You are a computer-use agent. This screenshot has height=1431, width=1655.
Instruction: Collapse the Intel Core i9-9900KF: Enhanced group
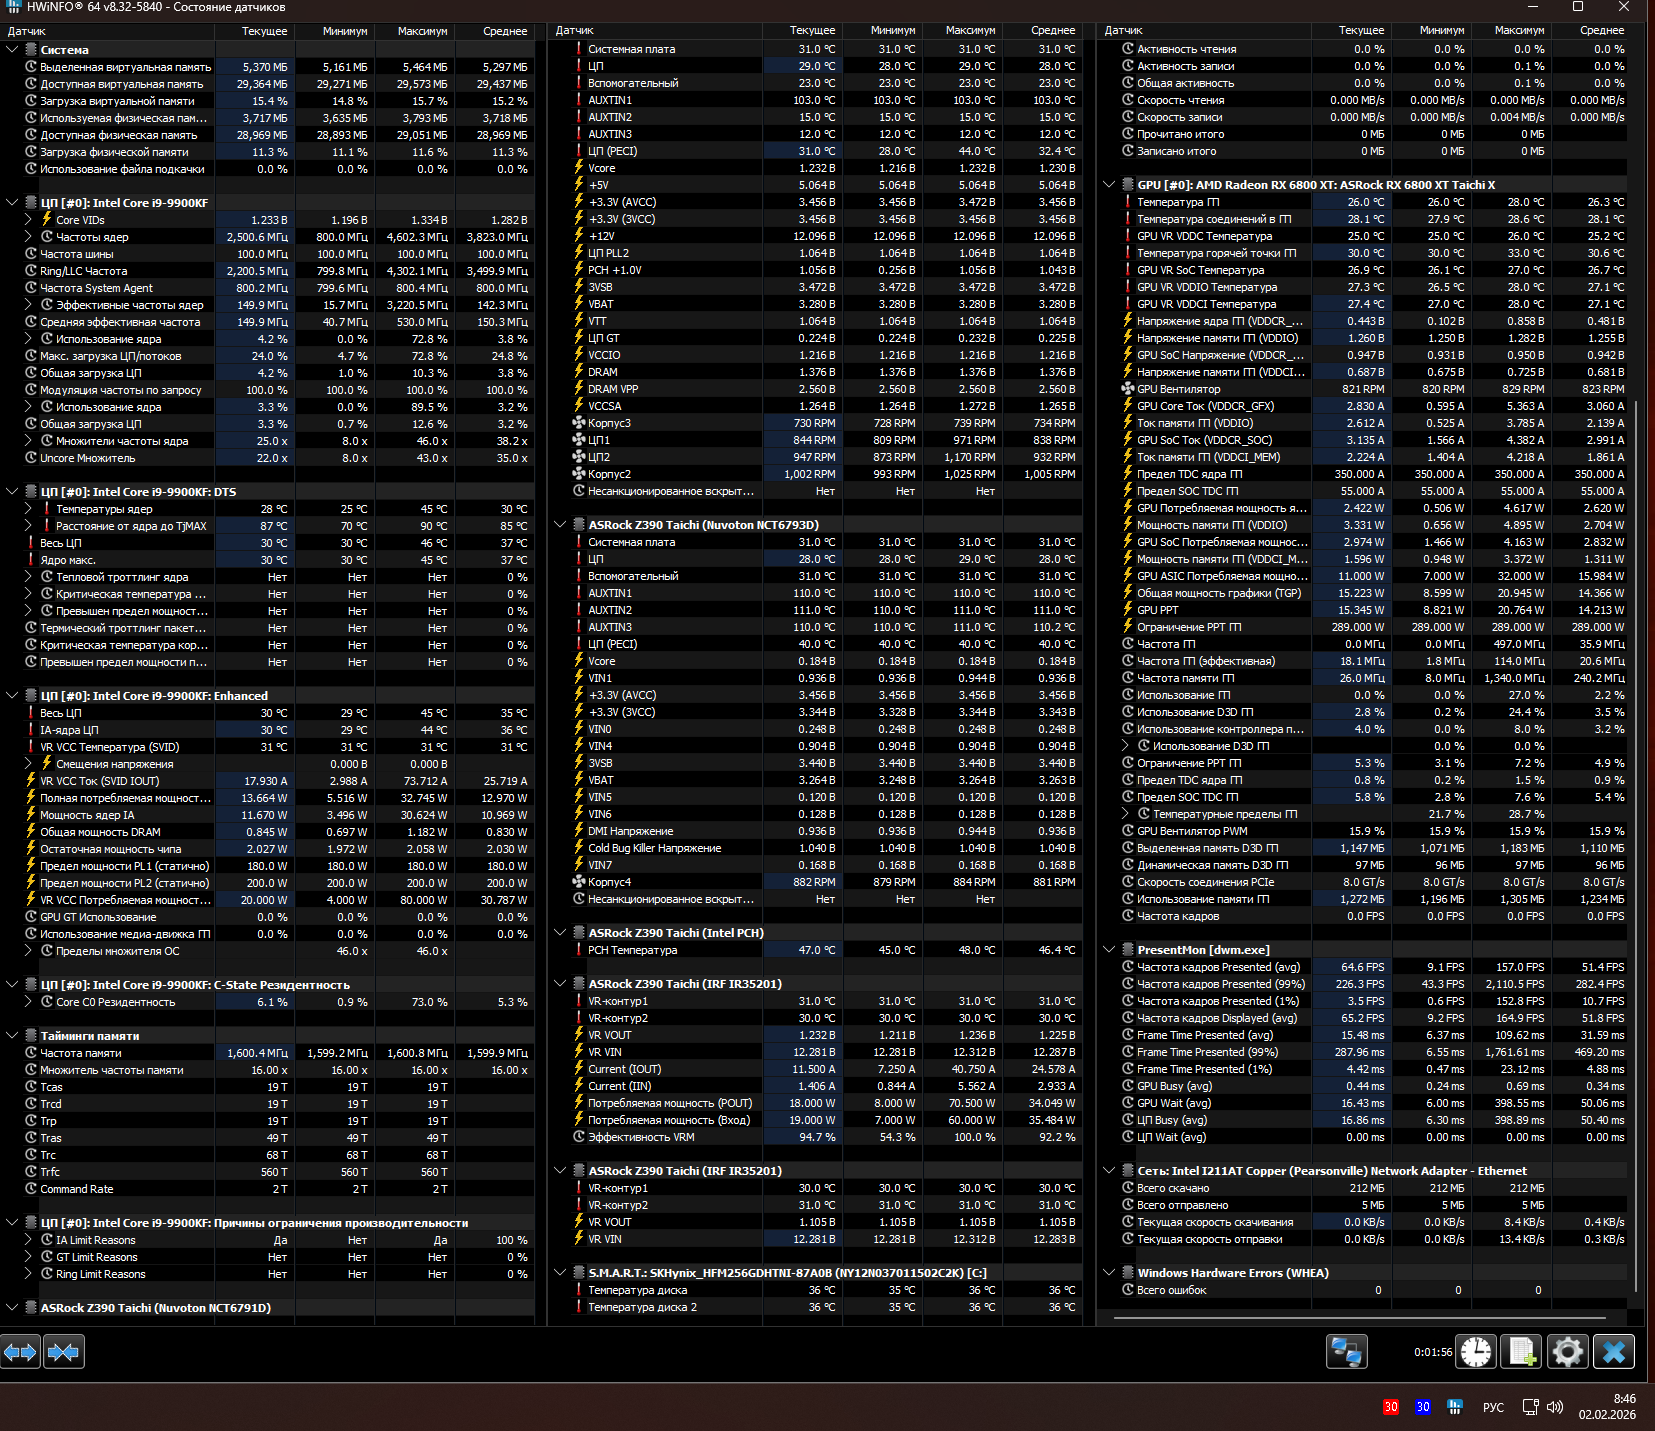pos(12,696)
